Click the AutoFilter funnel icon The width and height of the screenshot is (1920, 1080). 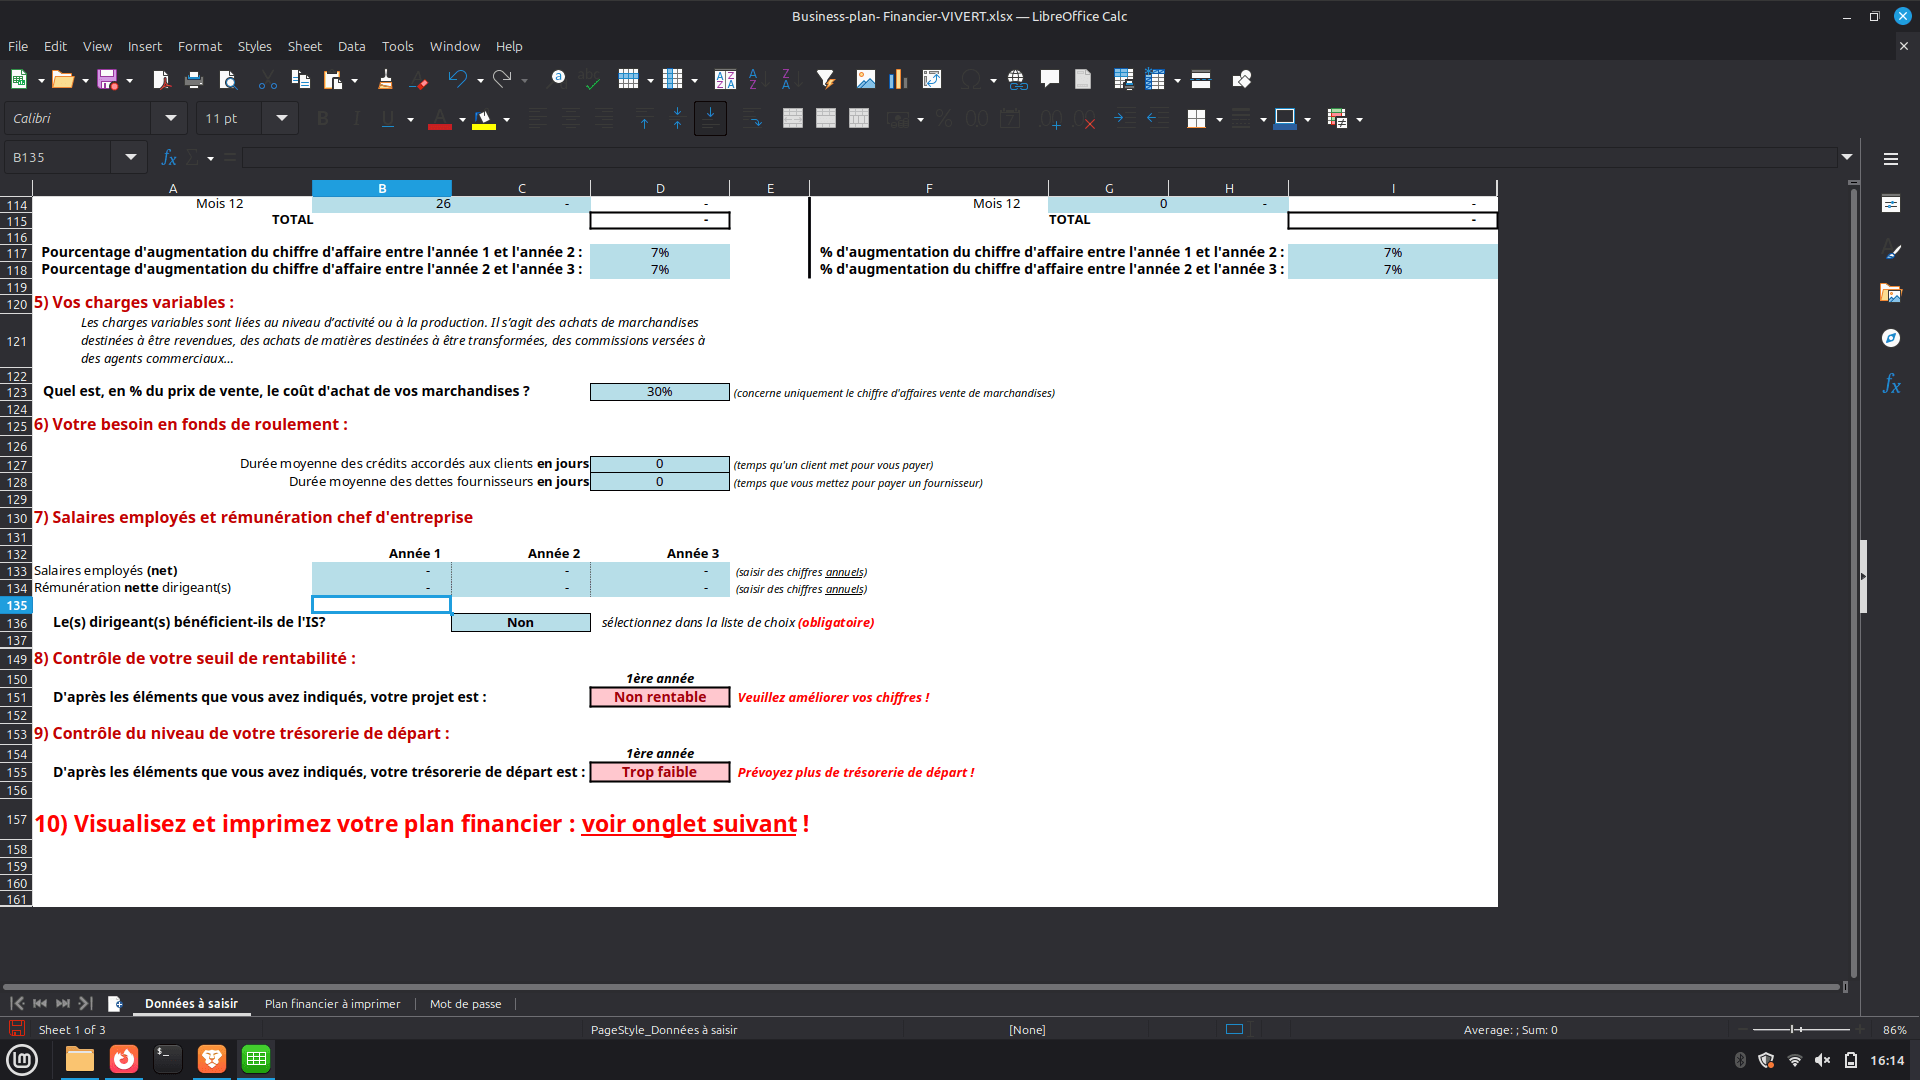825,80
